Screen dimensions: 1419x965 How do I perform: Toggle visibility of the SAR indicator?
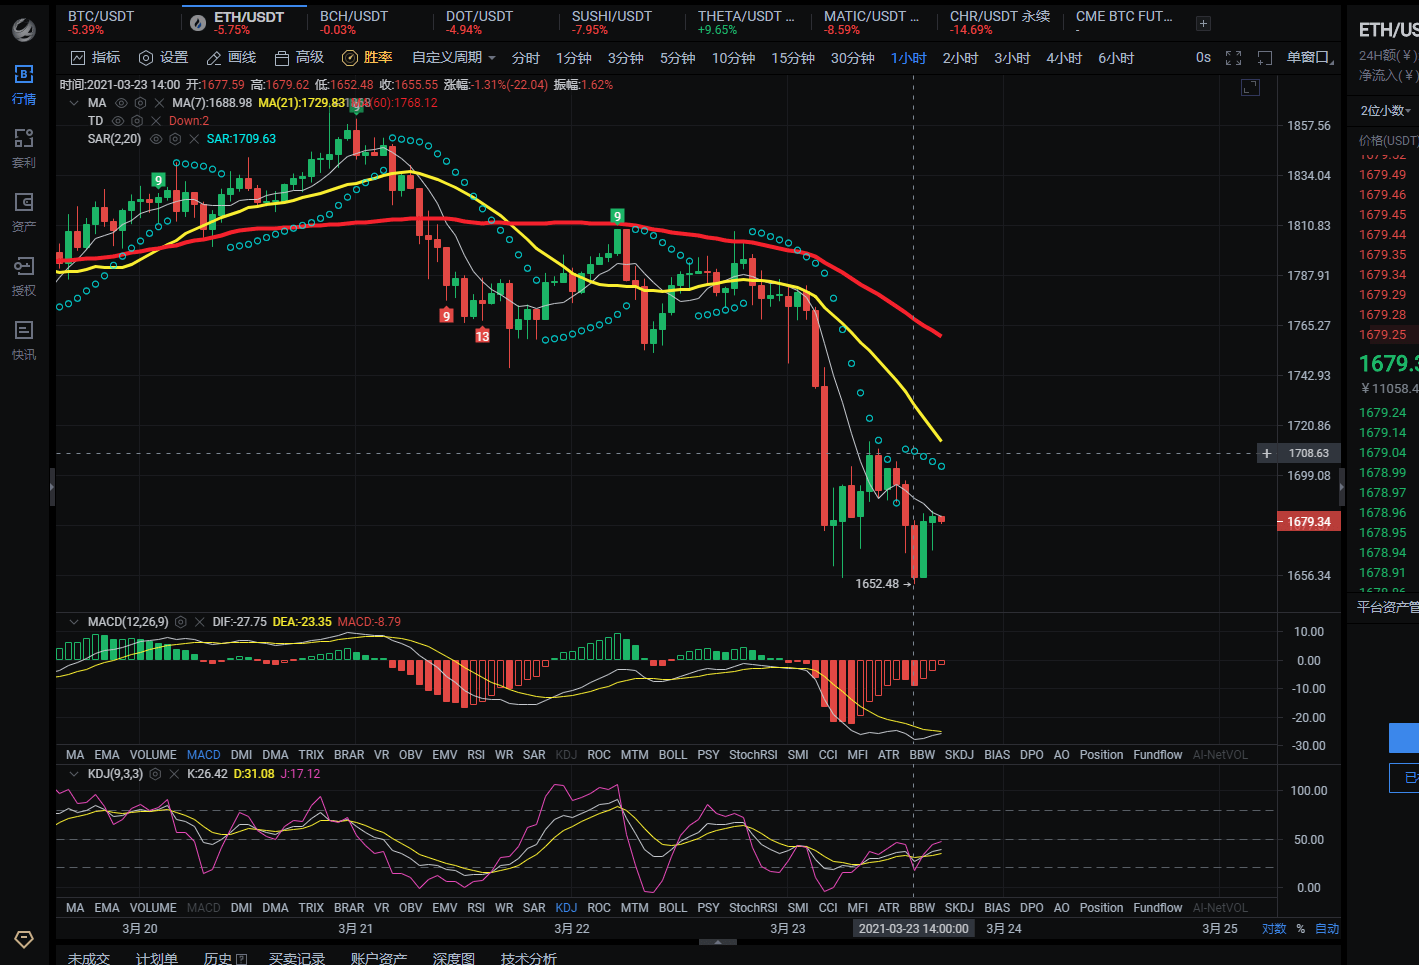click(156, 139)
